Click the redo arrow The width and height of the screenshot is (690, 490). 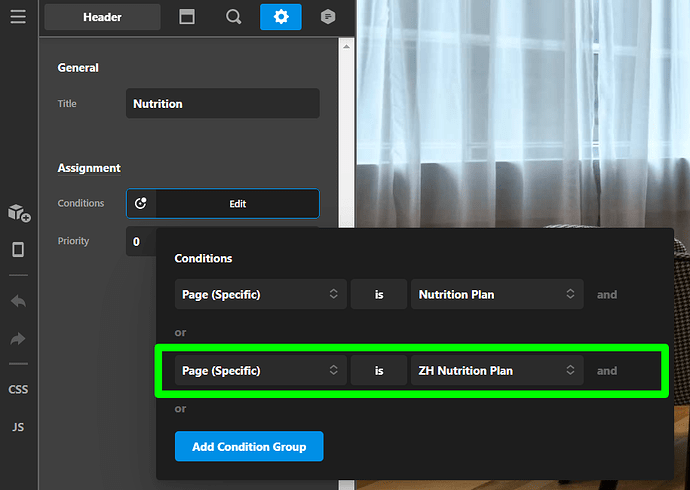(x=18, y=339)
